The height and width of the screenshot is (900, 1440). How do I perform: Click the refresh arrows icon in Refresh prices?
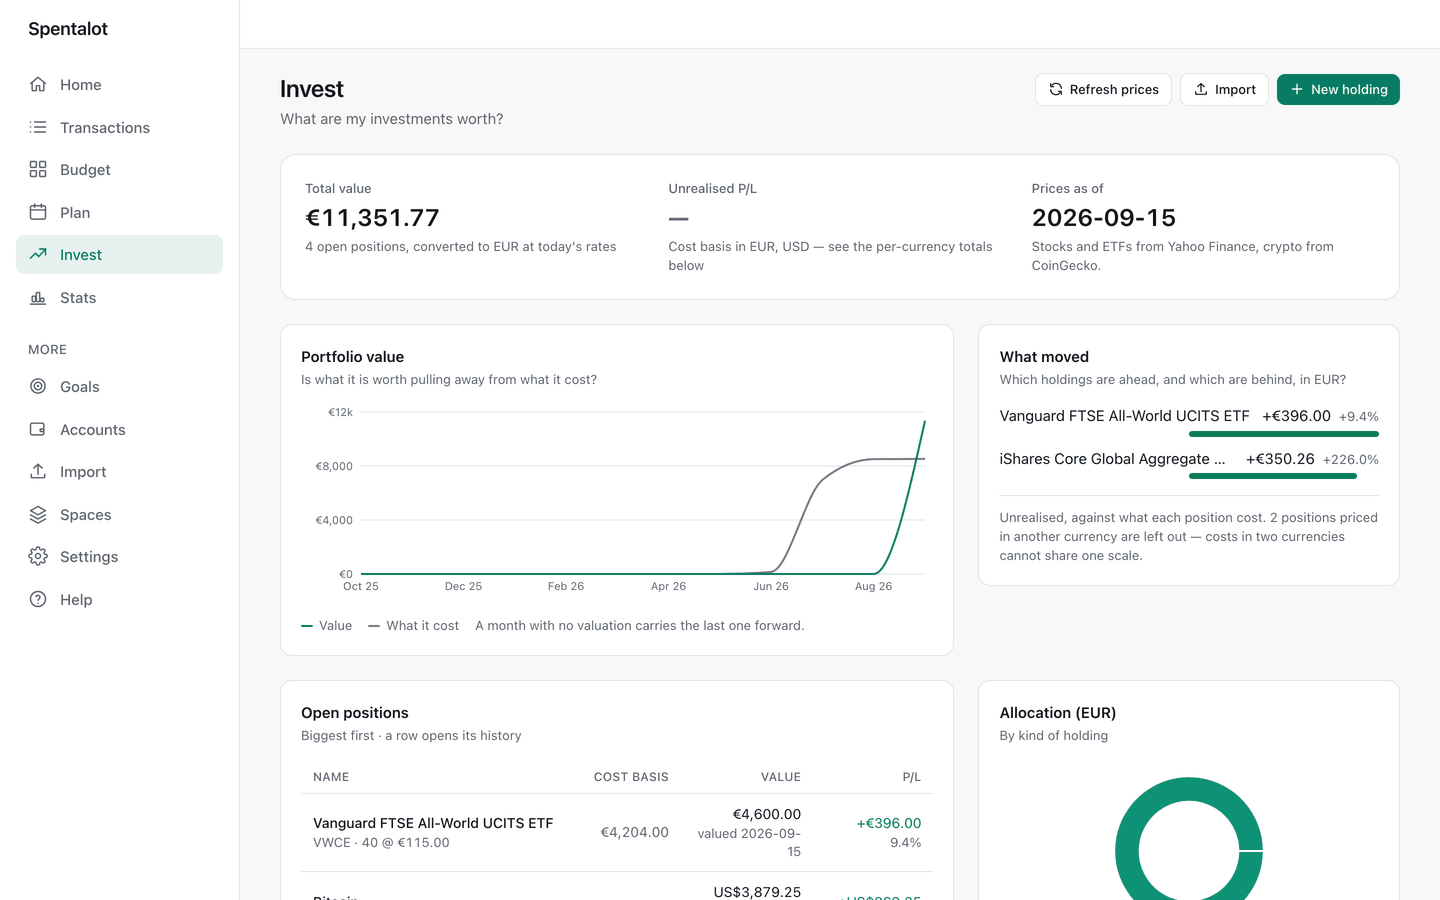(1056, 90)
